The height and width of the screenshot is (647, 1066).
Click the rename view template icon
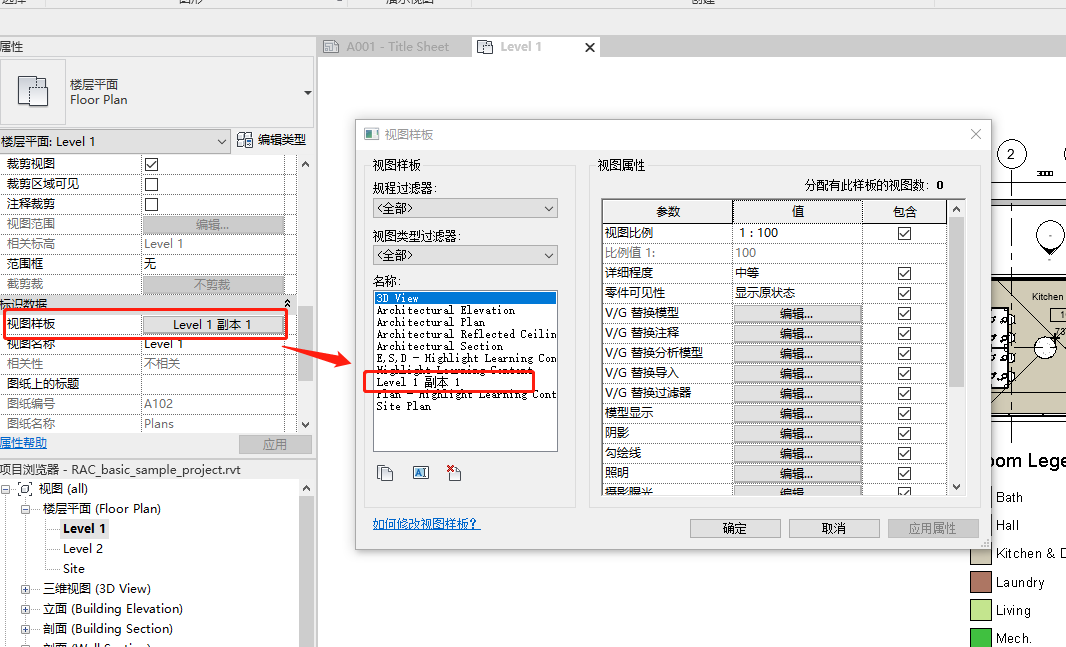pos(420,472)
